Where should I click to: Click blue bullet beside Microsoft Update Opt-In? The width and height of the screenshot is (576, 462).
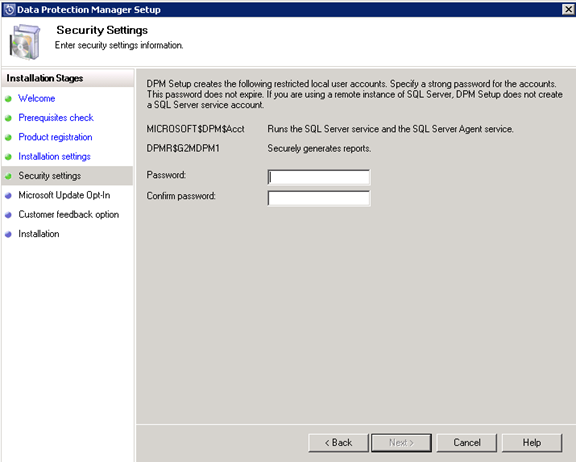point(8,195)
